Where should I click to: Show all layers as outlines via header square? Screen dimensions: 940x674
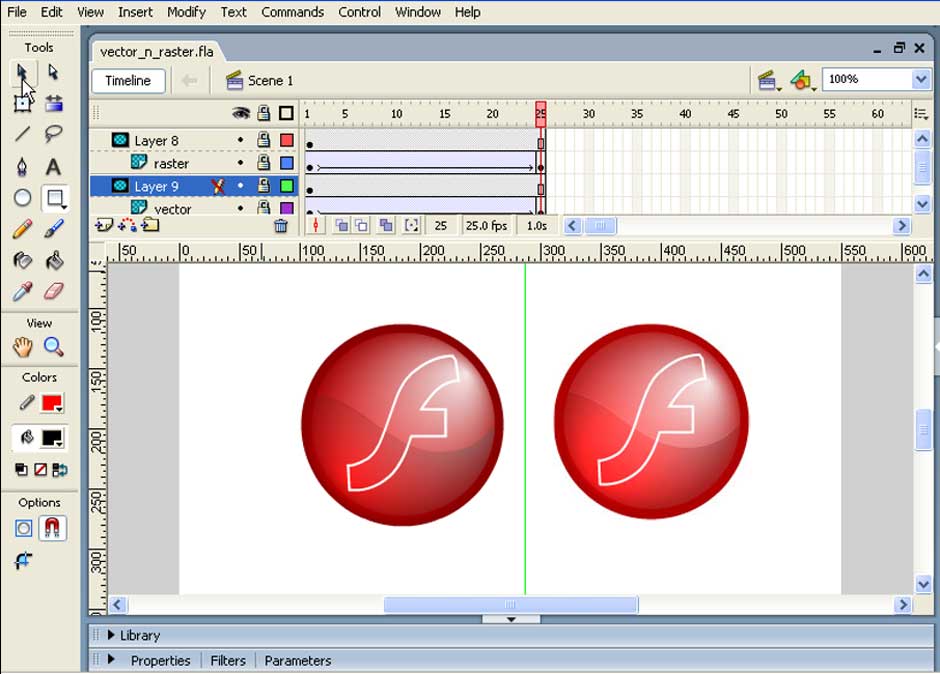[287, 113]
